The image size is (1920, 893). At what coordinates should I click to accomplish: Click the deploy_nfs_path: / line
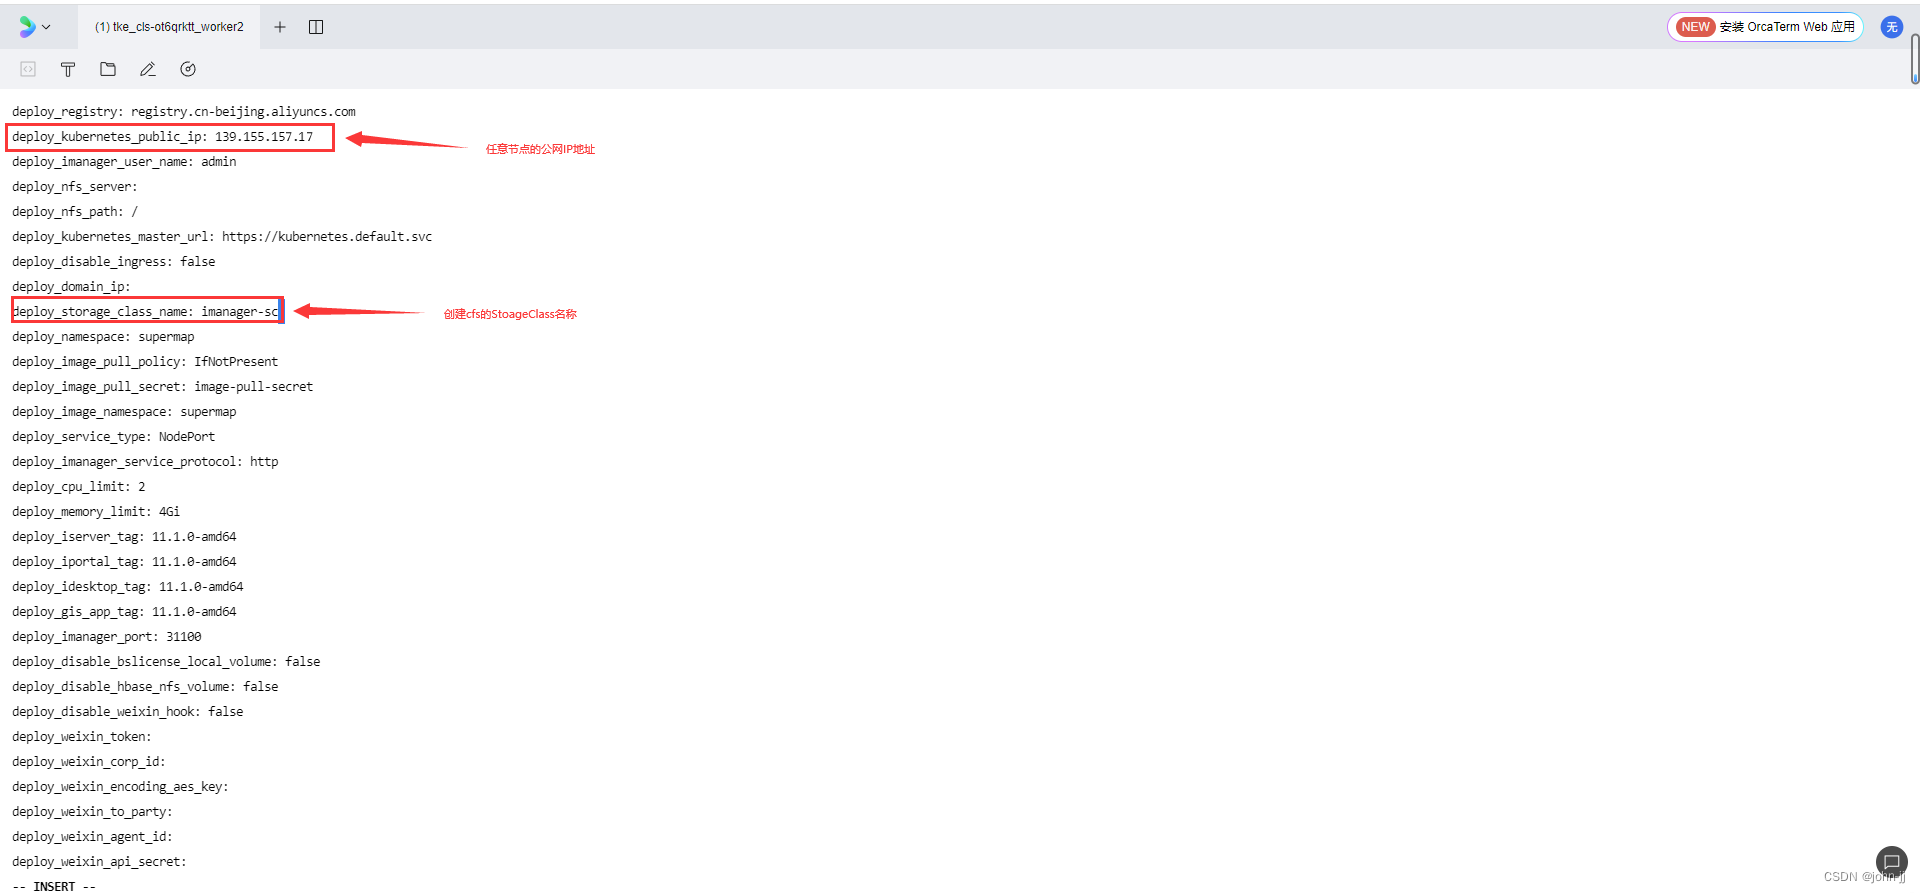point(75,211)
